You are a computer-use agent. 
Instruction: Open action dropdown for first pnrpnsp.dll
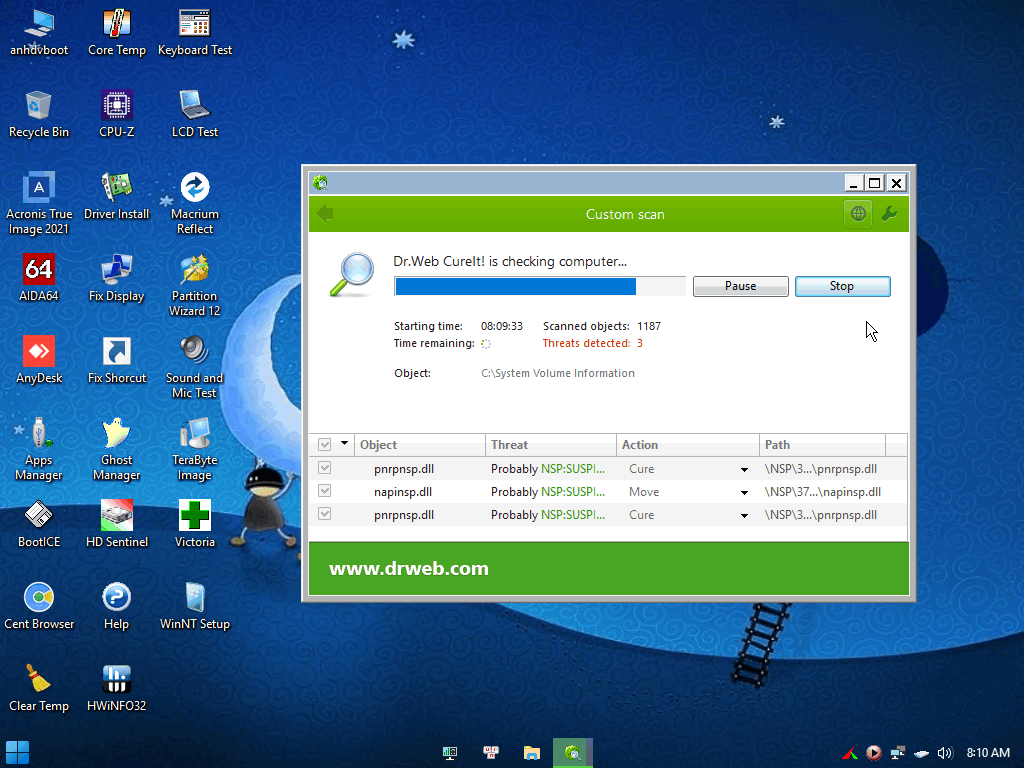(744, 470)
